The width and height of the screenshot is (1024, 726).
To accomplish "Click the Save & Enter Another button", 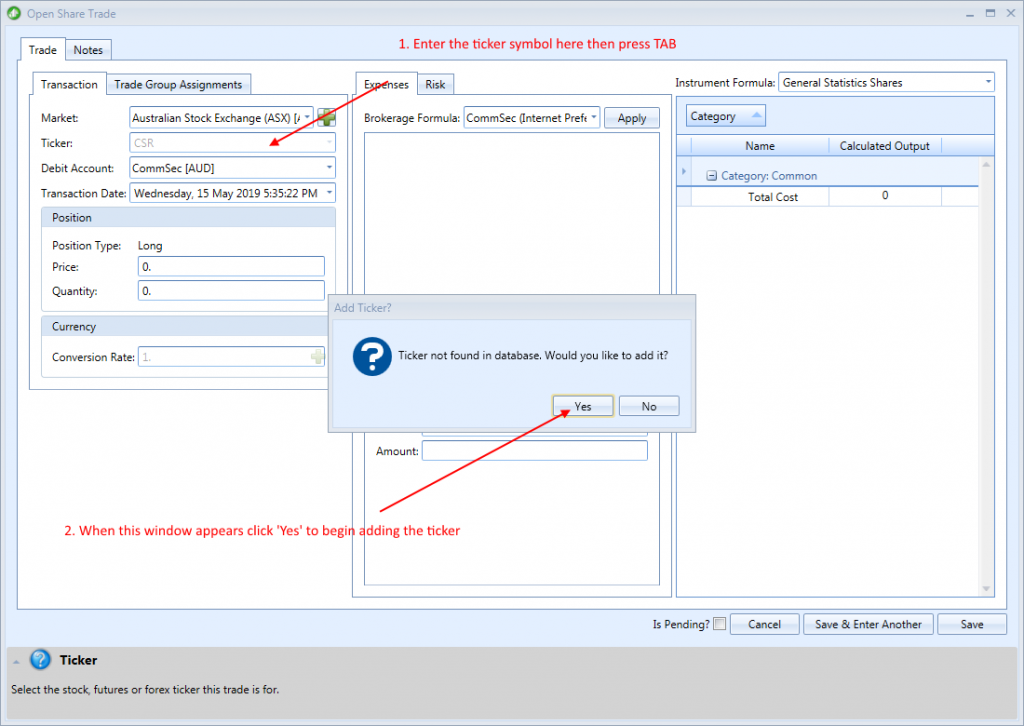I will click(868, 624).
